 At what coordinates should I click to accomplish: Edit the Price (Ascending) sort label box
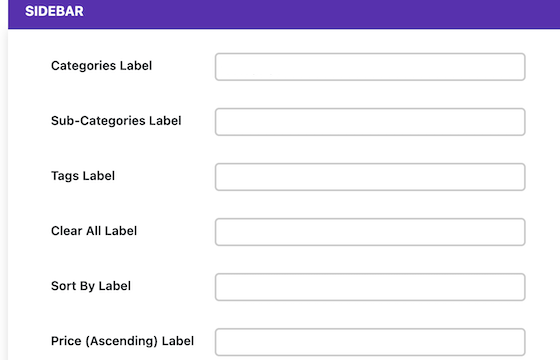[x=370, y=342]
